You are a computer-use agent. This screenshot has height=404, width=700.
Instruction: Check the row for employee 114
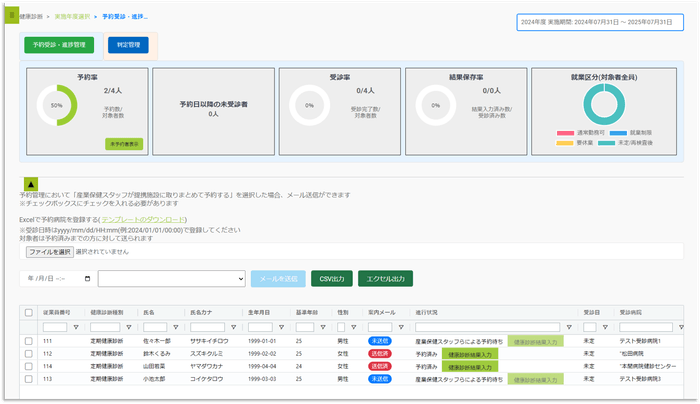[x=28, y=366]
